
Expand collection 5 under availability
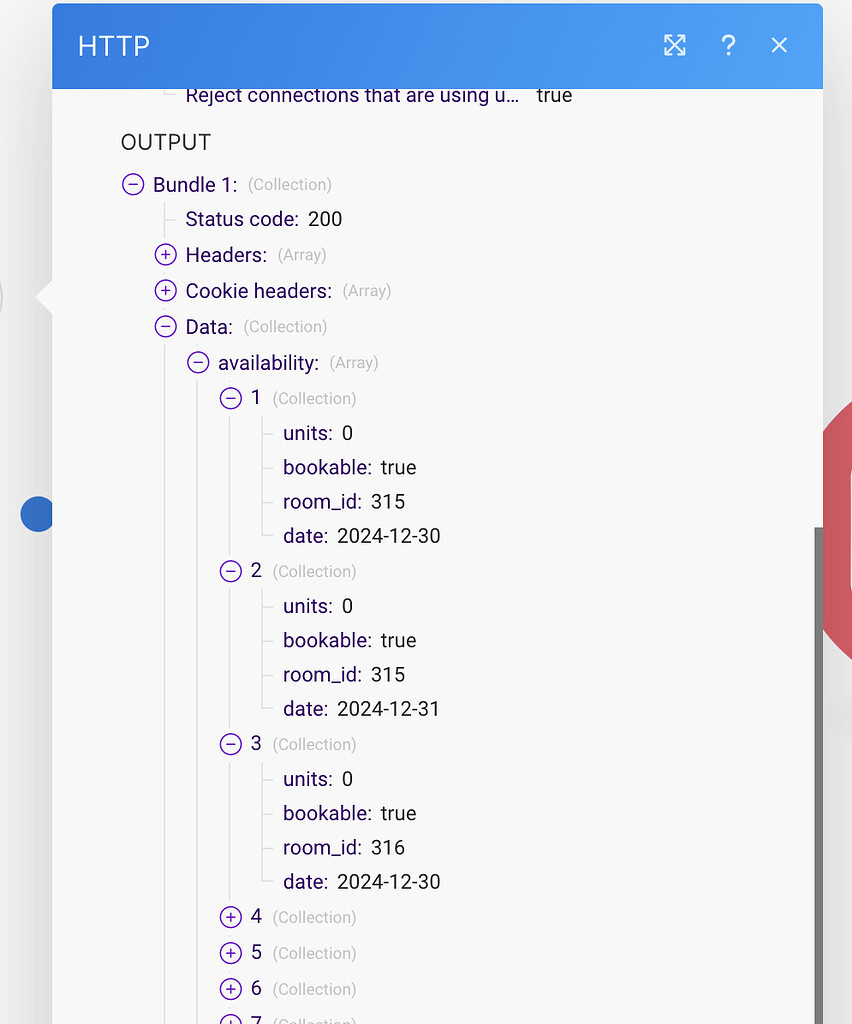click(x=229, y=953)
